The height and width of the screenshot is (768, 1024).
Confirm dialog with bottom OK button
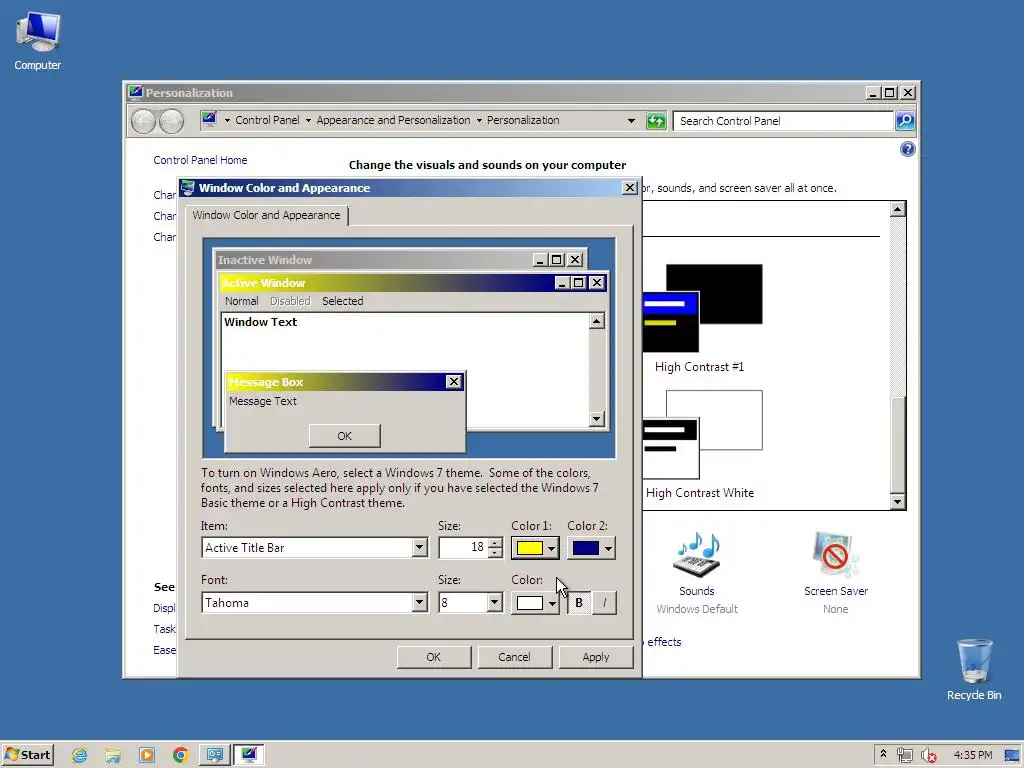tap(434, 657)
